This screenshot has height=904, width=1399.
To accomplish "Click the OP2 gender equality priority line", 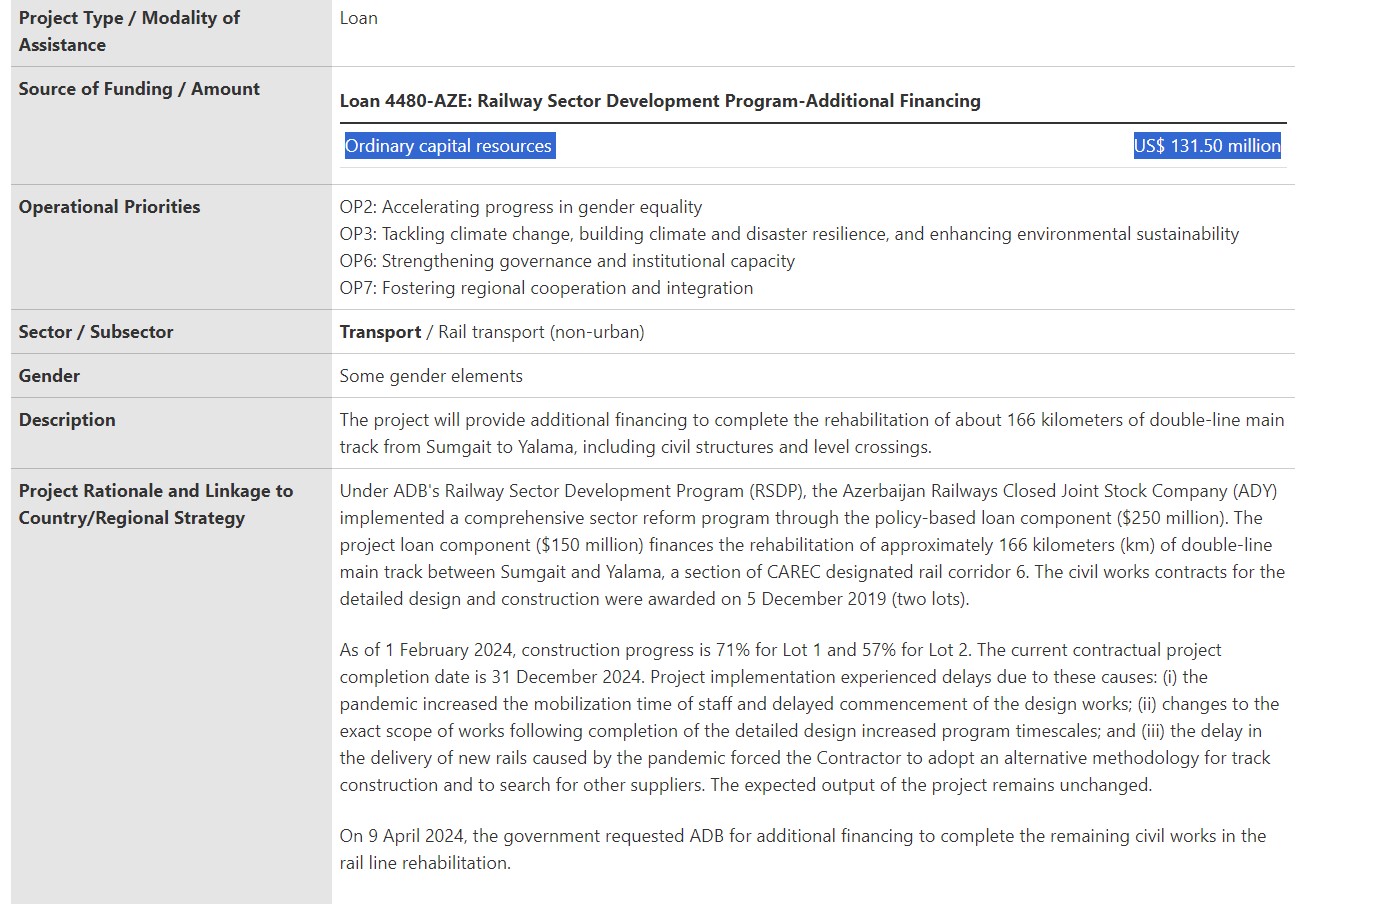I will [520, 207].
